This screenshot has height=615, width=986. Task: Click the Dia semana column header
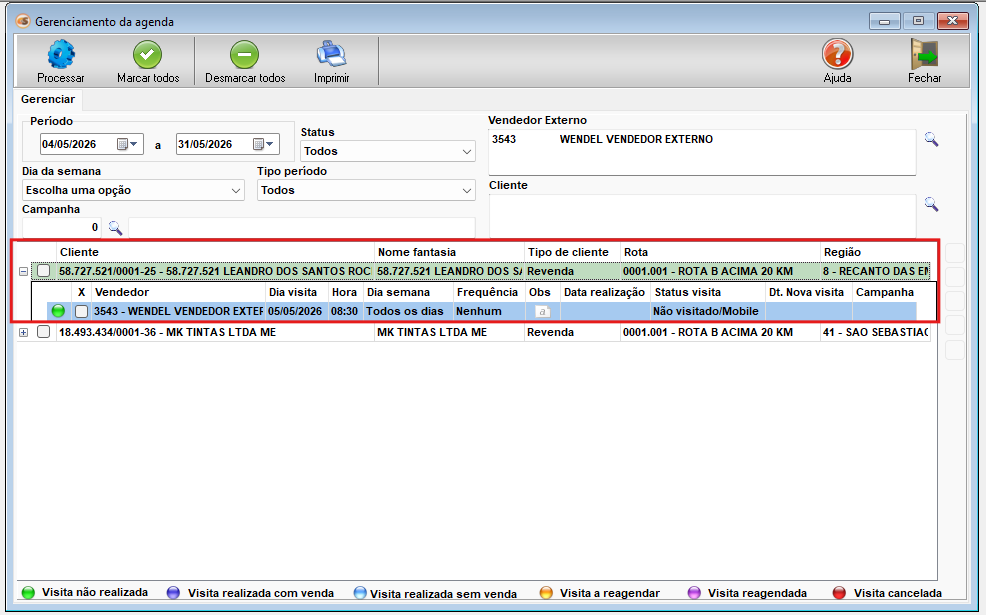pyautogui.click(x=408, y=292)
